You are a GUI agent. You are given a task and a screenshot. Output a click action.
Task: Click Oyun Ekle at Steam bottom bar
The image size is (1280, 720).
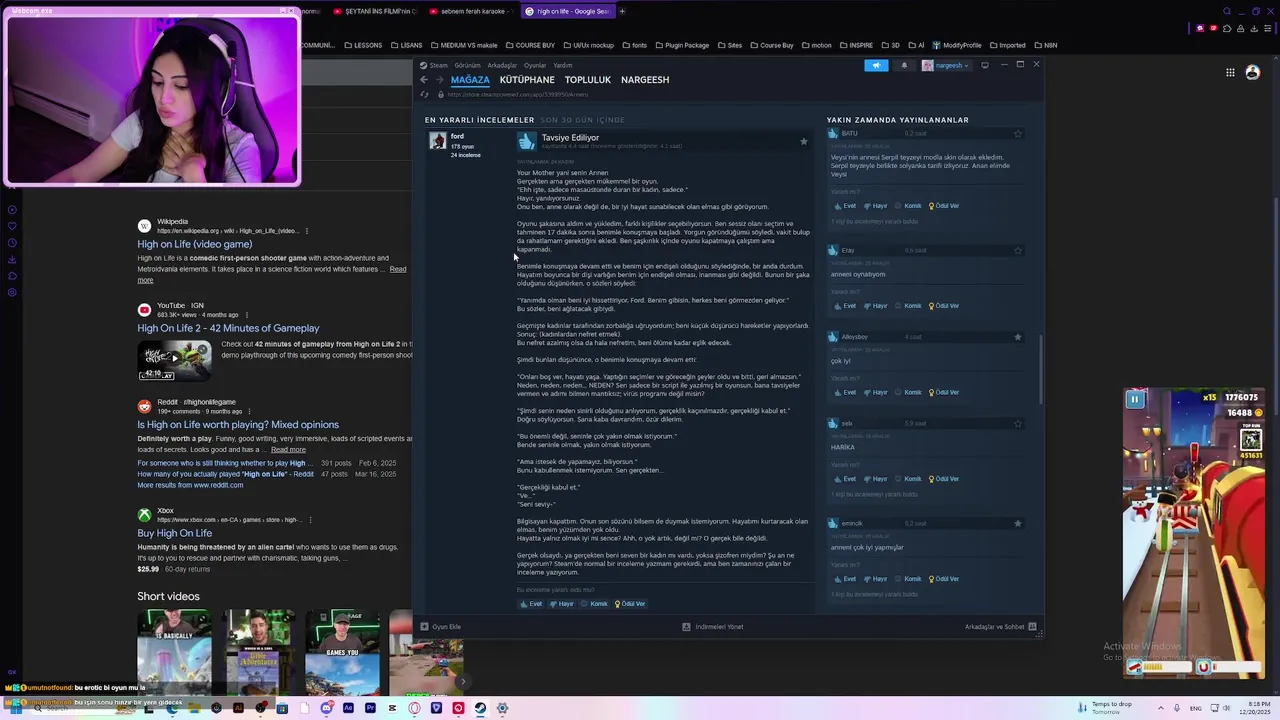[x=440, y=627]
